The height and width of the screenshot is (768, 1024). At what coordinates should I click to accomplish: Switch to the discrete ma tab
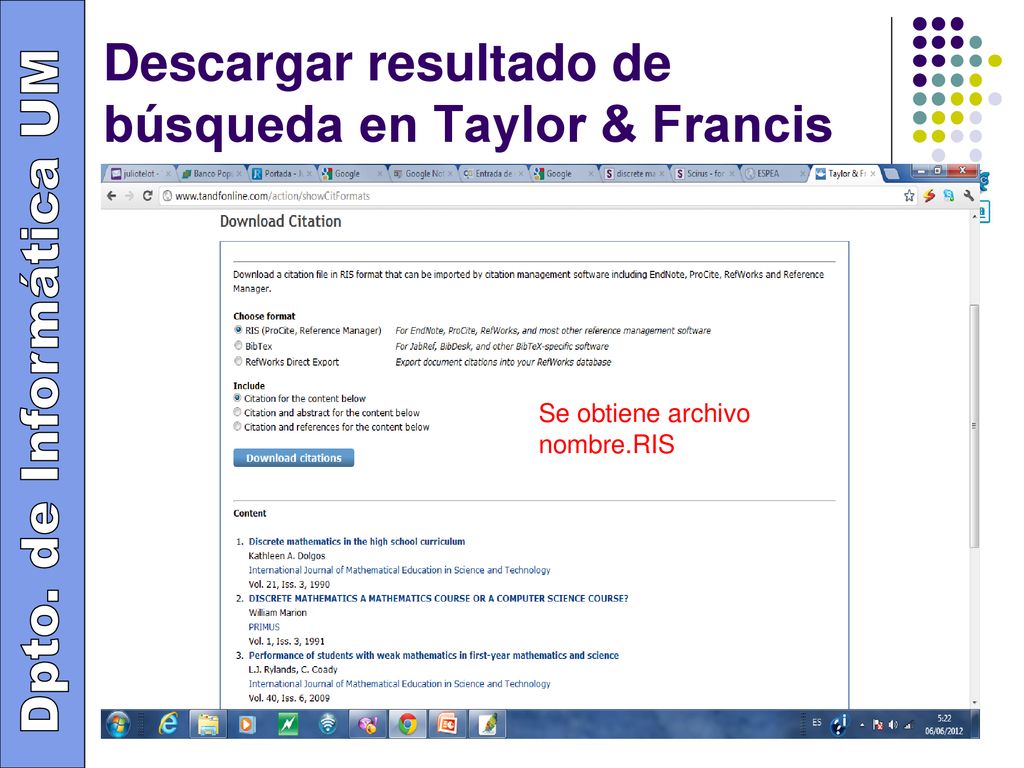635,174
